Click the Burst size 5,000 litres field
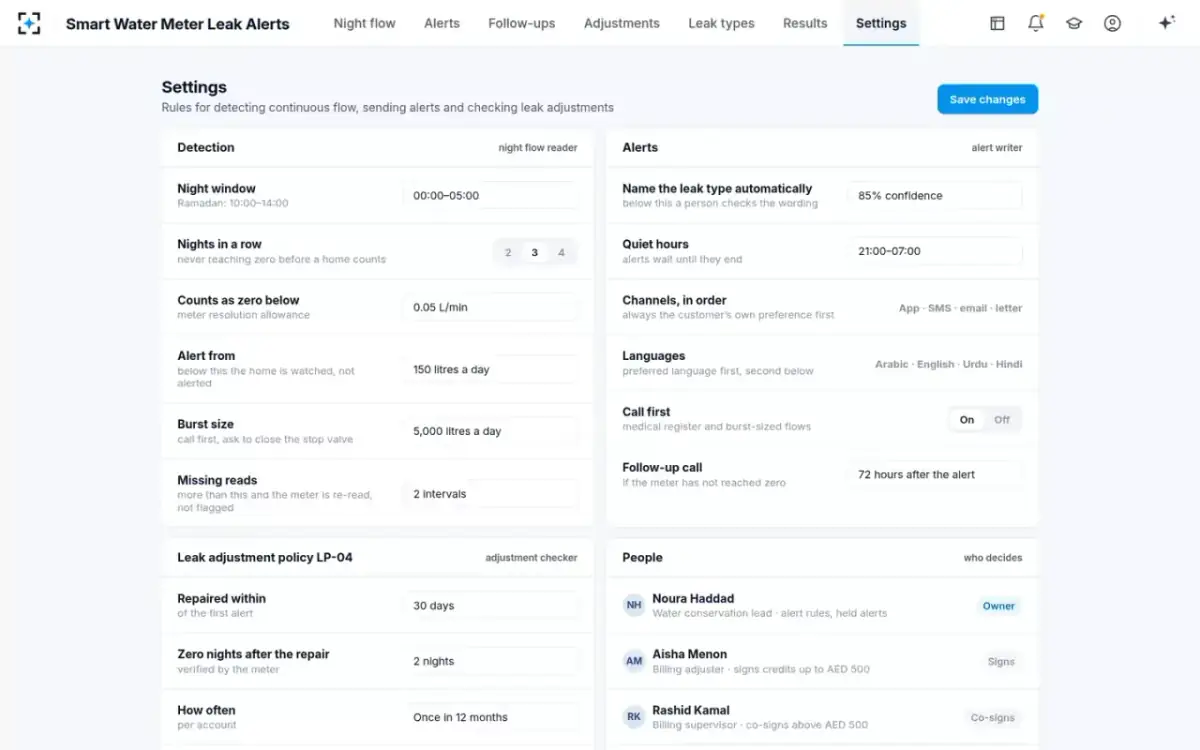 click(x=491, y=432)
